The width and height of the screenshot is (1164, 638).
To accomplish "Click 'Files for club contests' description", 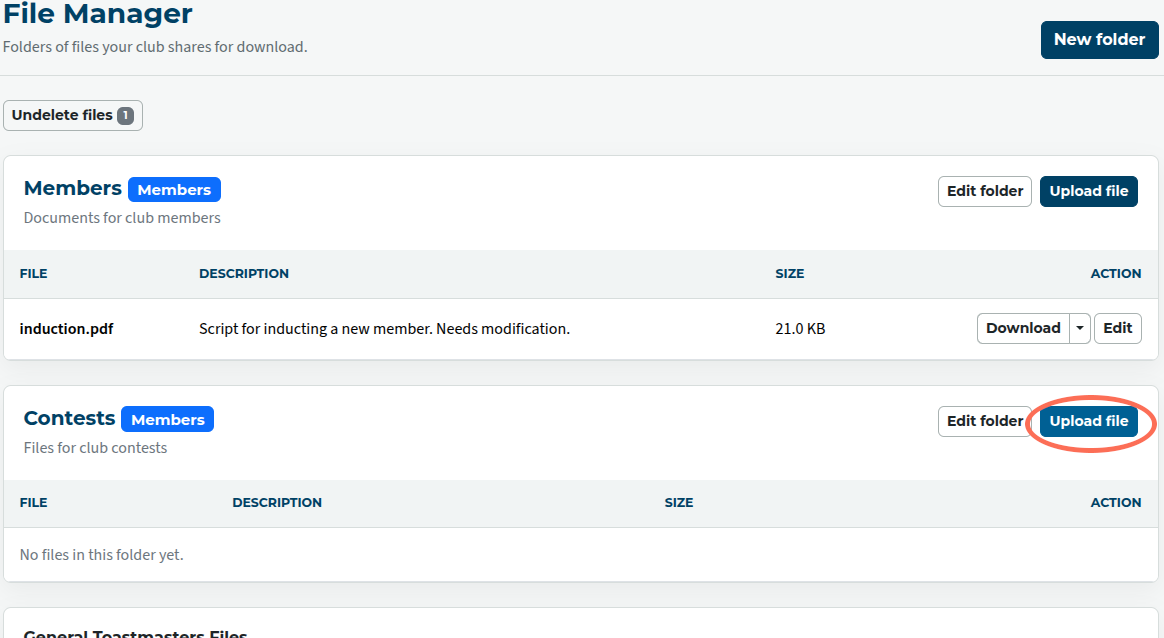I will pos(95,448).
